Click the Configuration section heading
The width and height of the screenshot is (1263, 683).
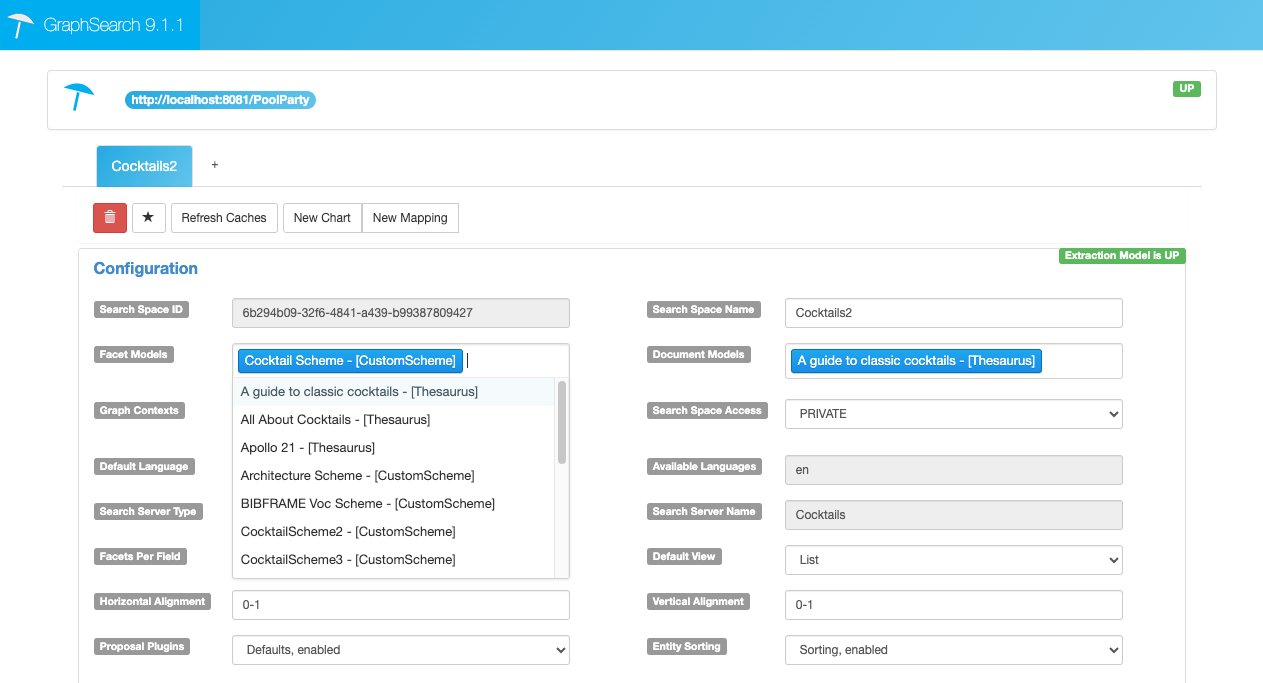click(x=146, y=268)
